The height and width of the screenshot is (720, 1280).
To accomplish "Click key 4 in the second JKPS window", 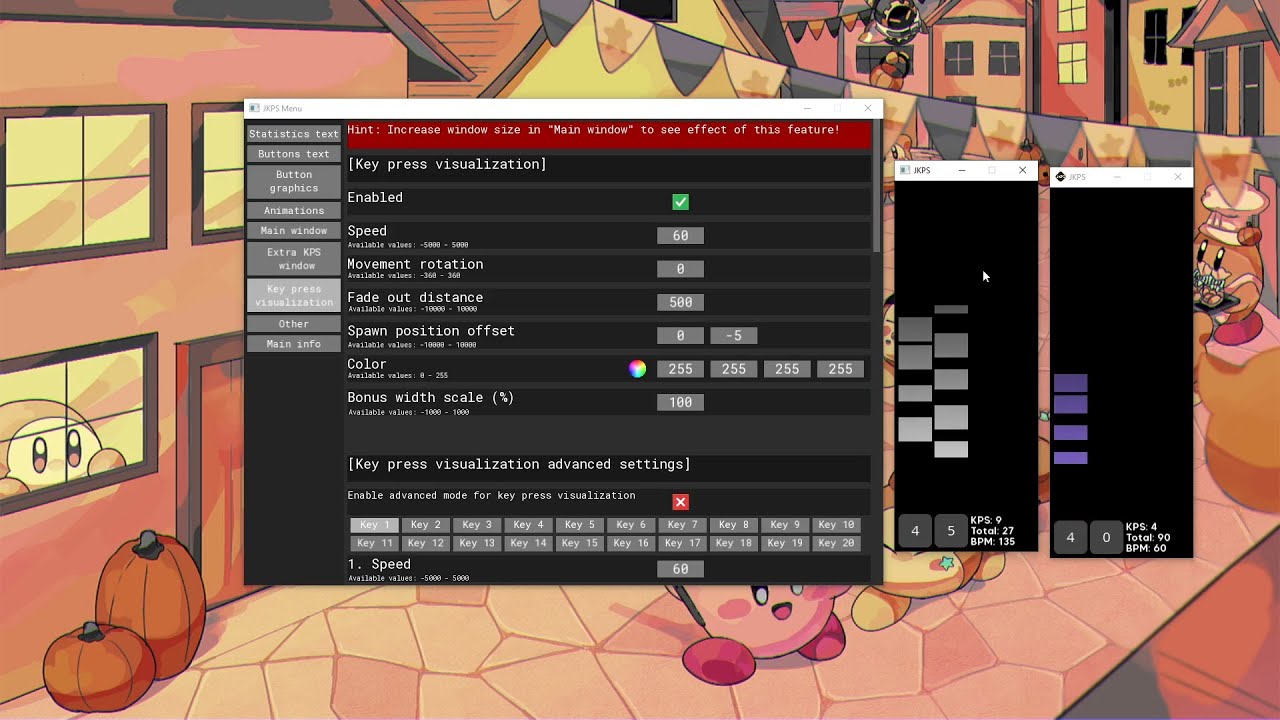I will tap(1070, 537).
